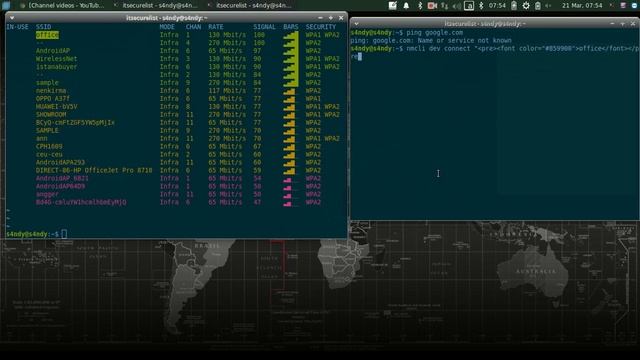Click the red screen recorder tray icon
This screenshot has height=360, width=640.
tap(432, 5)
